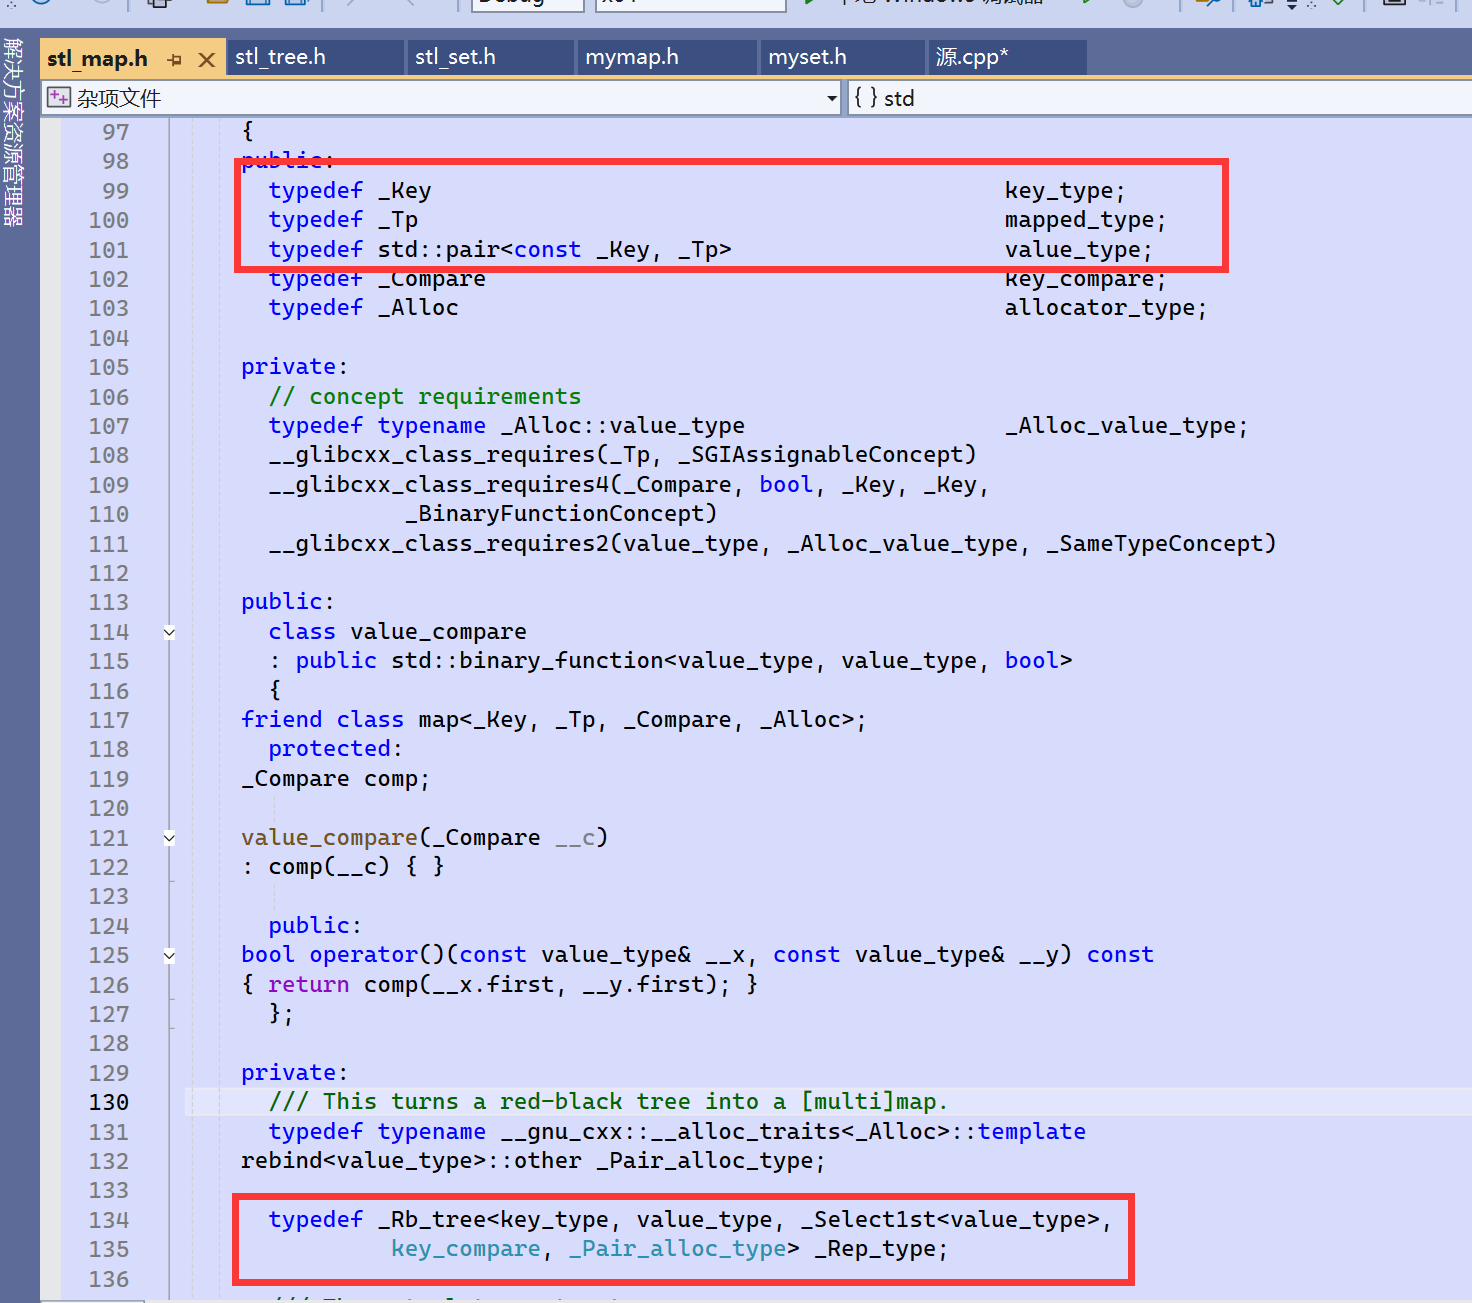This screenshot has height=1303, width=1472.
Task: Click mapped_type; on line 100
Action: [1085, 220]
